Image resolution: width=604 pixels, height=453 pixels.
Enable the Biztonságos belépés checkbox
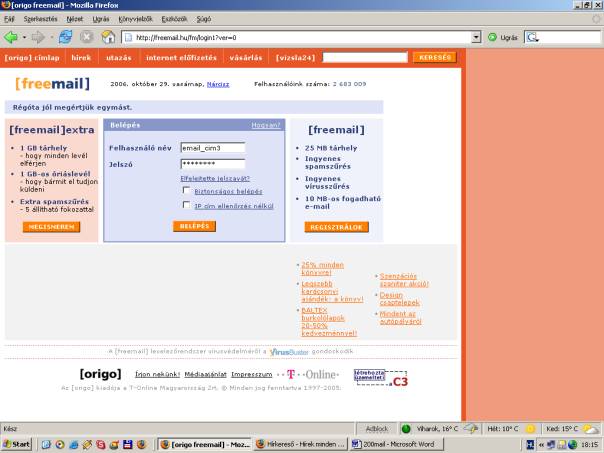pos(186,190)
